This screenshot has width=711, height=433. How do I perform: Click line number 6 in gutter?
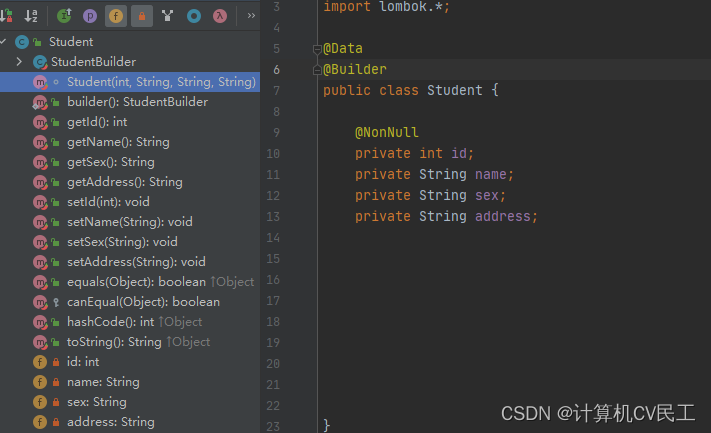click(276, 70)
